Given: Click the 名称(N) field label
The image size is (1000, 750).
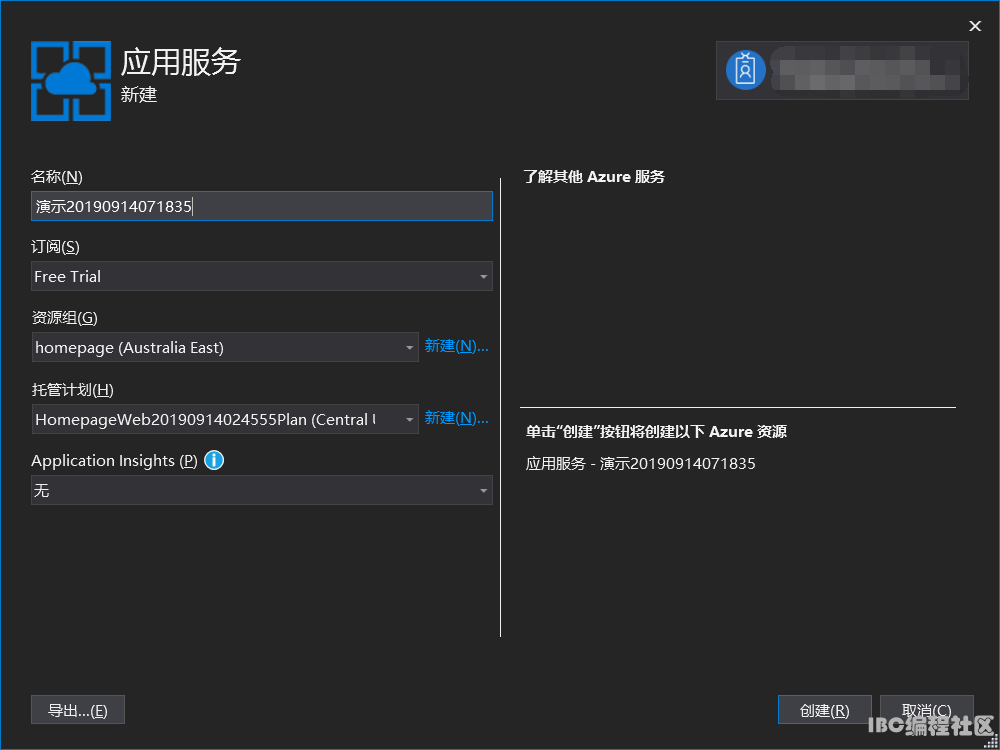Looking at the screenshot, I should point(57,177).
